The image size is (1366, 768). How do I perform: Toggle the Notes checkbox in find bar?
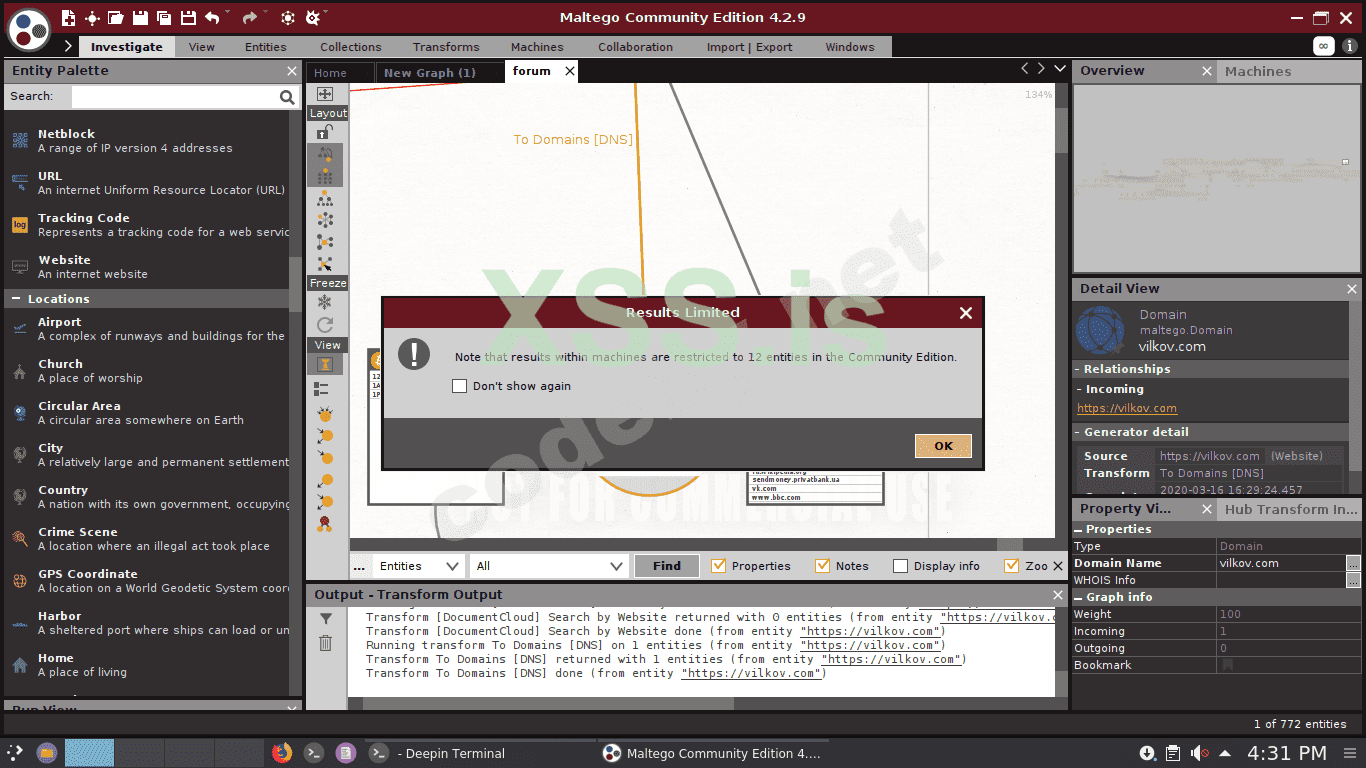point(823,566)
